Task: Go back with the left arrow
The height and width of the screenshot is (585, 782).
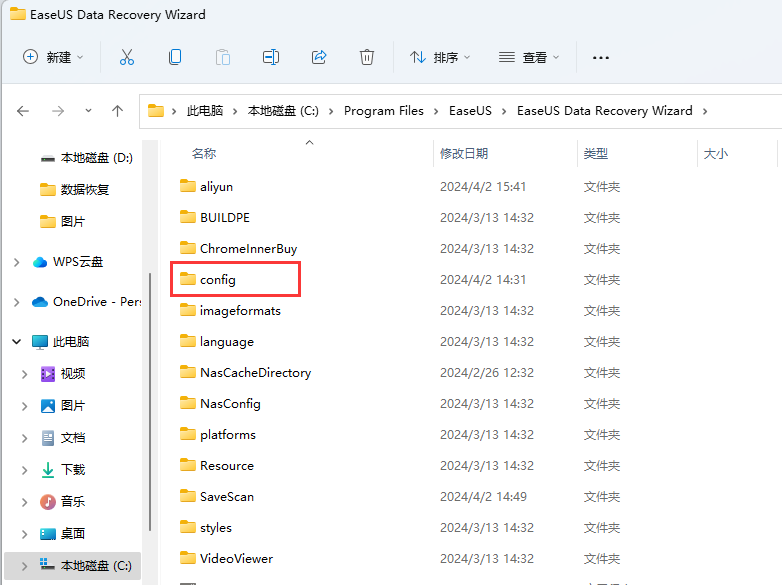Action: coord(23,111)
